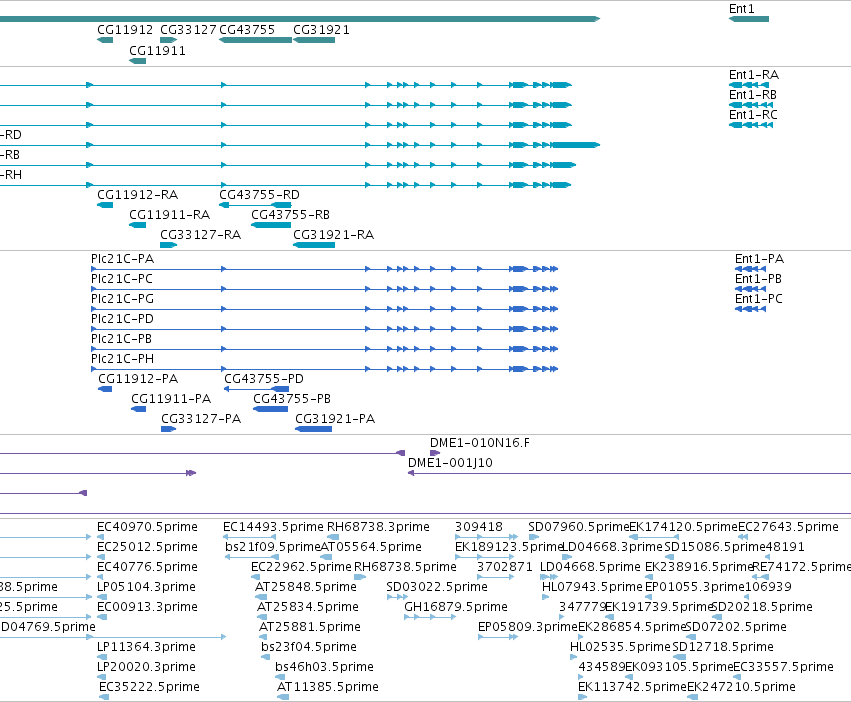Select the CG43755-RD transcript label
This screenshot has width=851, height=702.
coord(259,194)
